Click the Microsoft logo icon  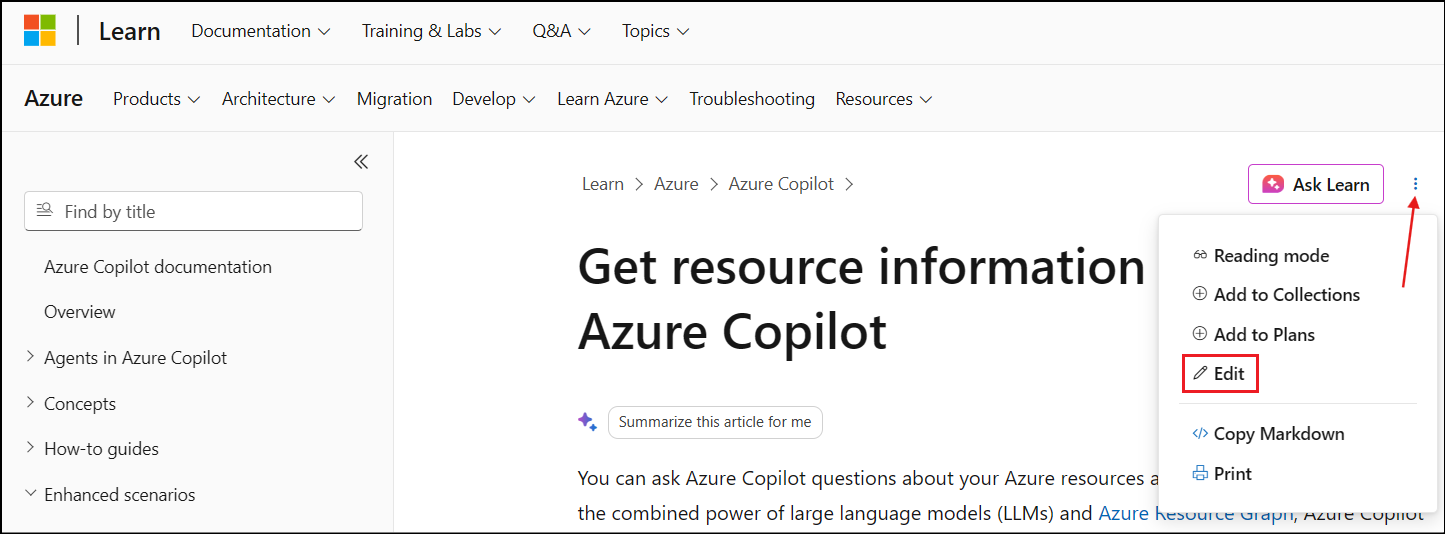pyautogui.click(x=40, y=31)
